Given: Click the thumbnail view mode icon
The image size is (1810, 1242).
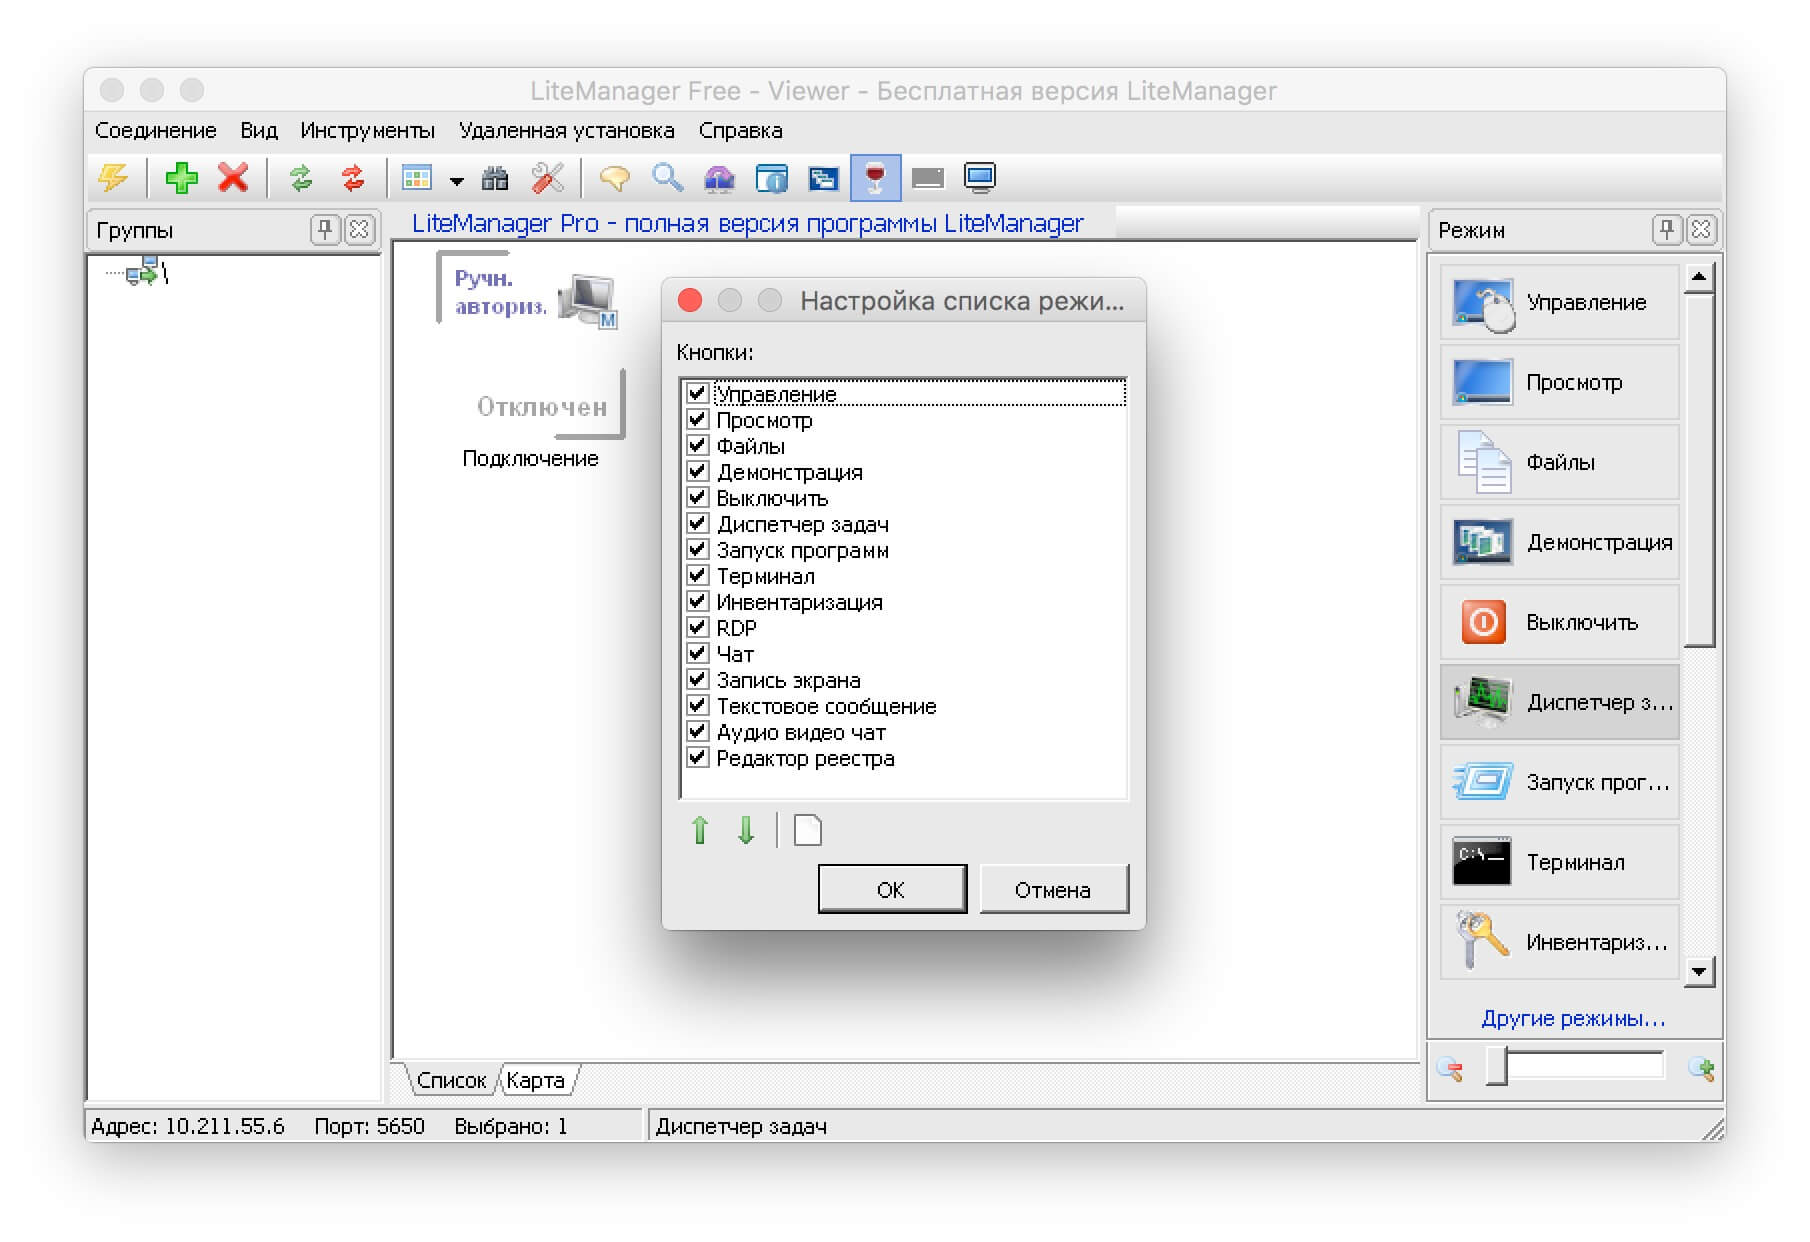Looking at the screenshot, I should (x=416, y=179).
